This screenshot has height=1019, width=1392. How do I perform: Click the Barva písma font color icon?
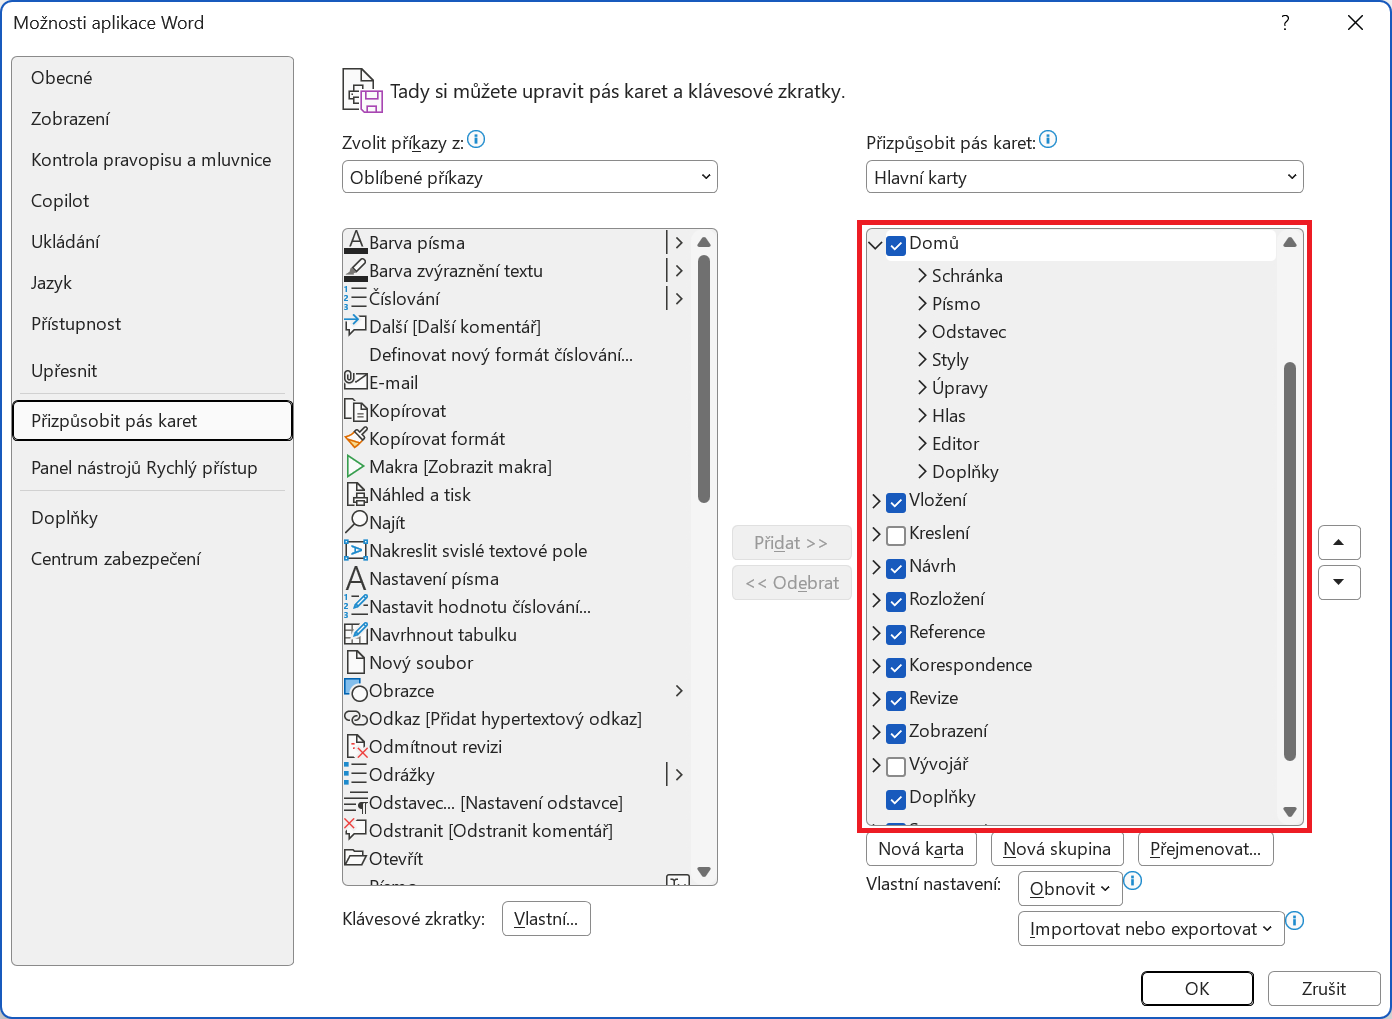355,242
